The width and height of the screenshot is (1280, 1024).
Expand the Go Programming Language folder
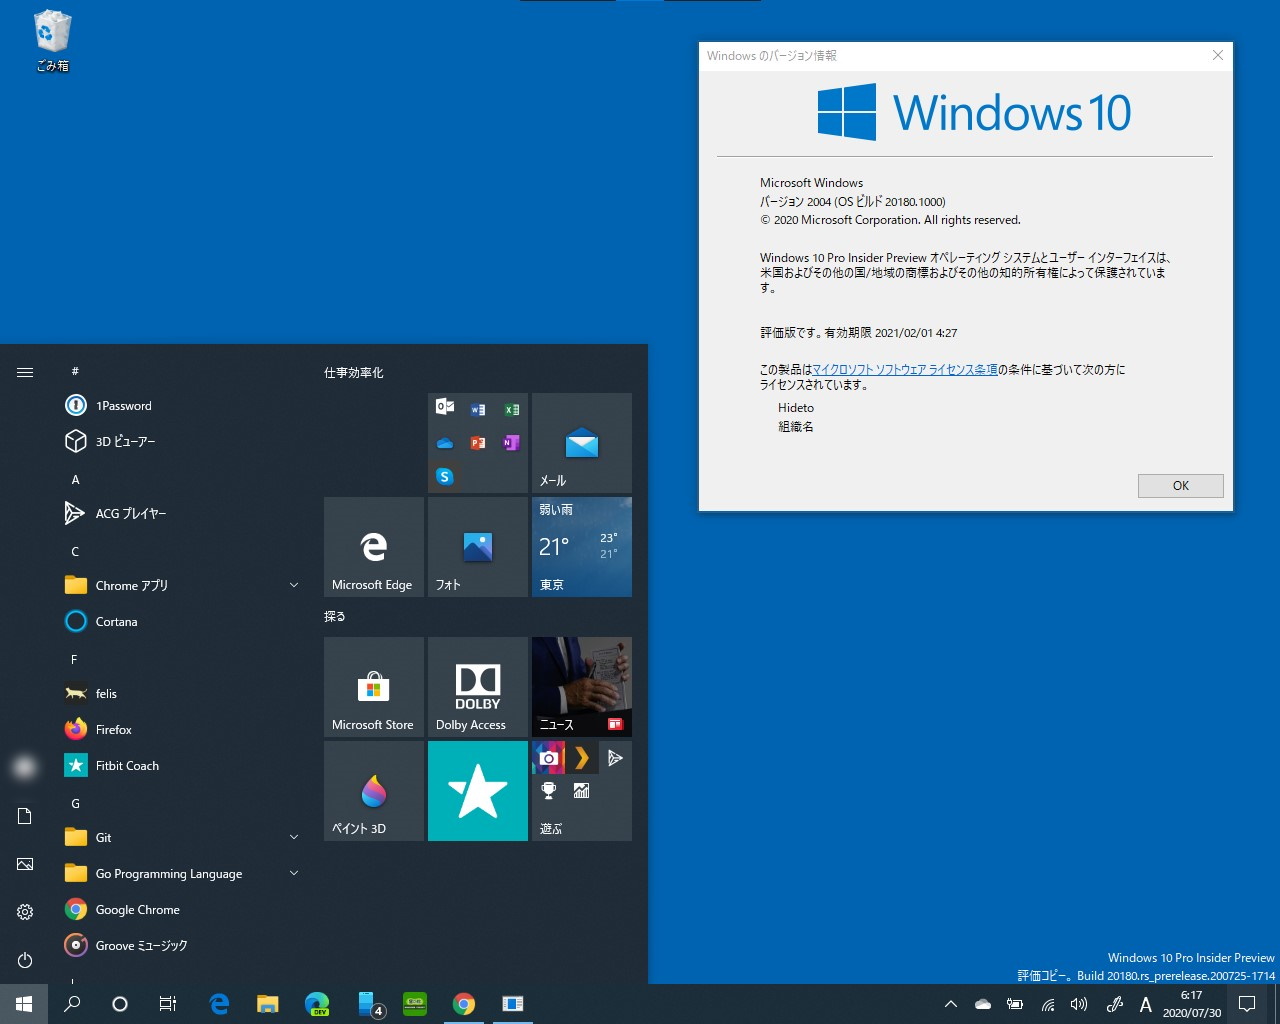[x=293, y=873]
